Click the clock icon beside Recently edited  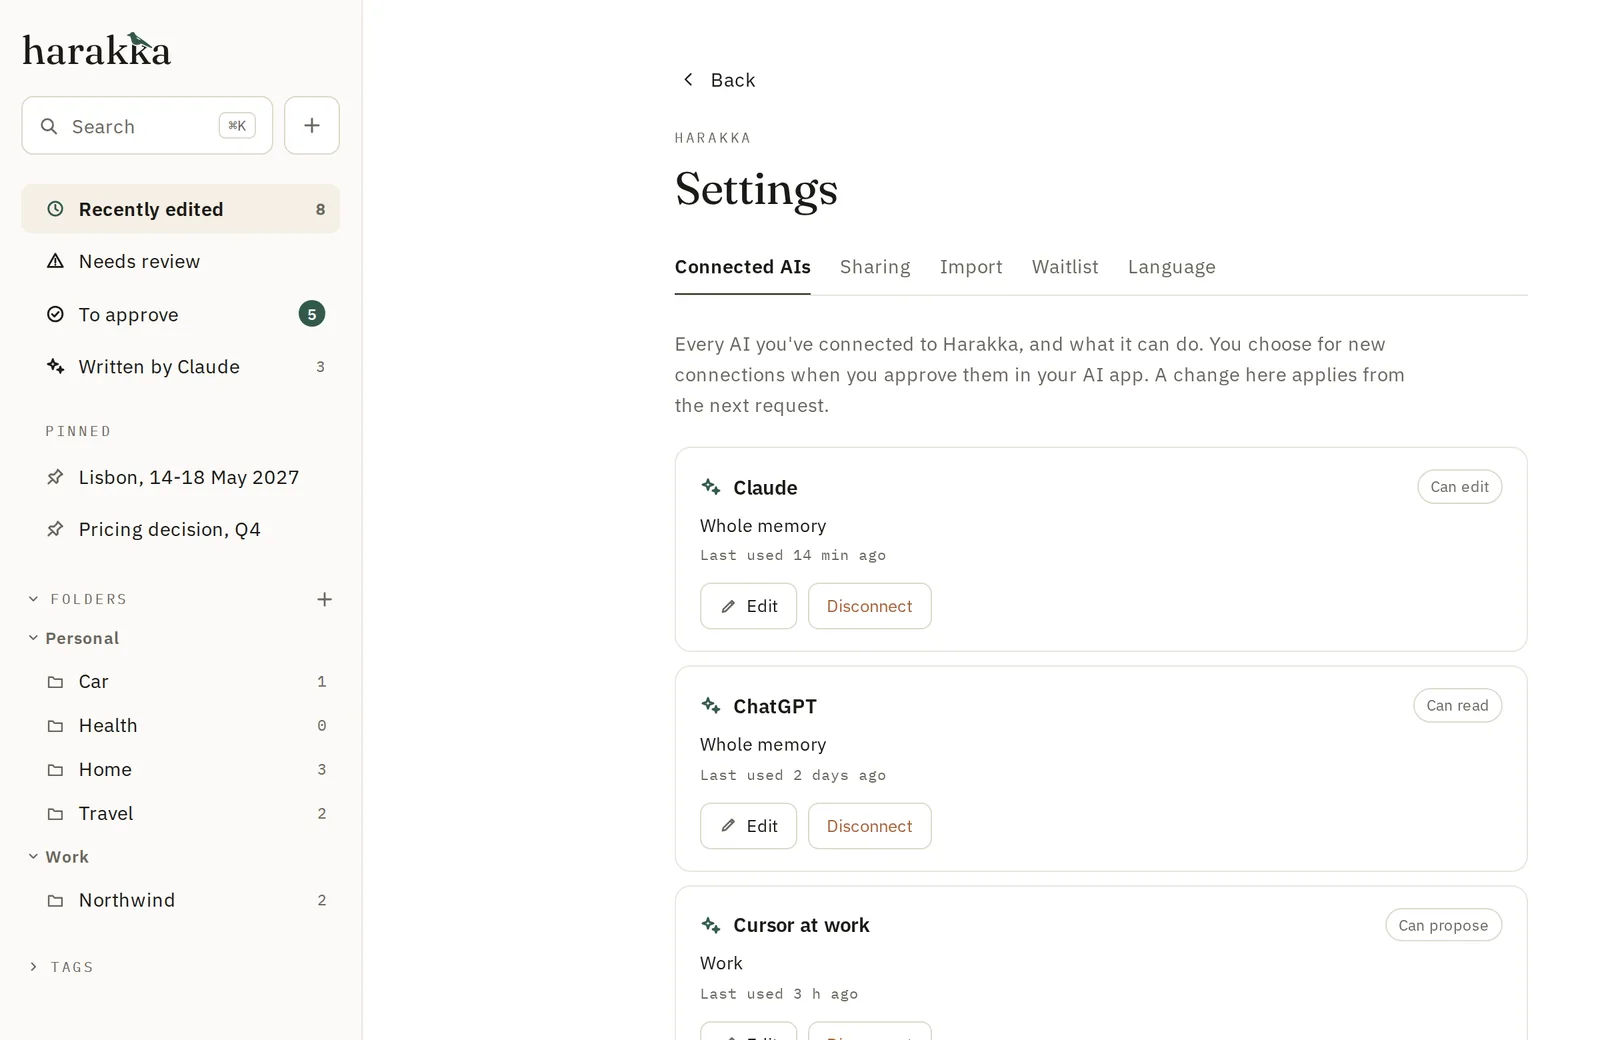[56, 209]
